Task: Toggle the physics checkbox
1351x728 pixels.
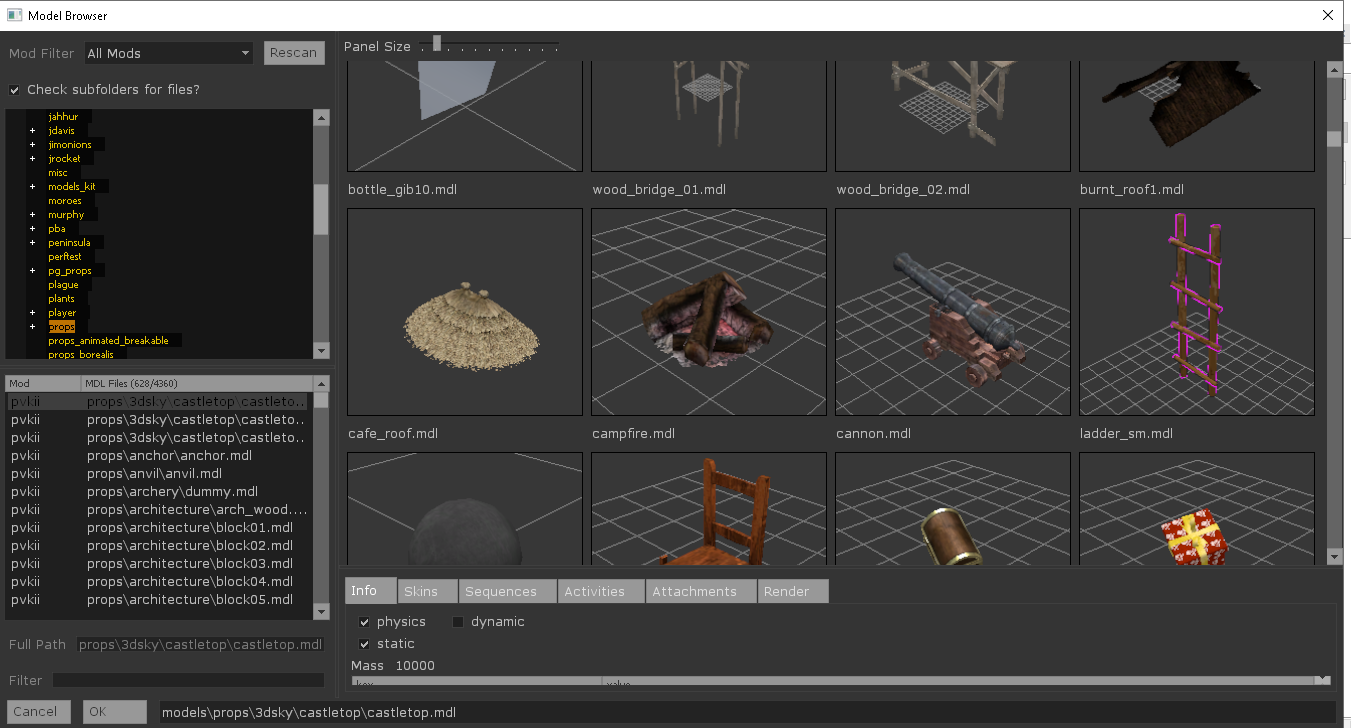Action: point(364,622)
